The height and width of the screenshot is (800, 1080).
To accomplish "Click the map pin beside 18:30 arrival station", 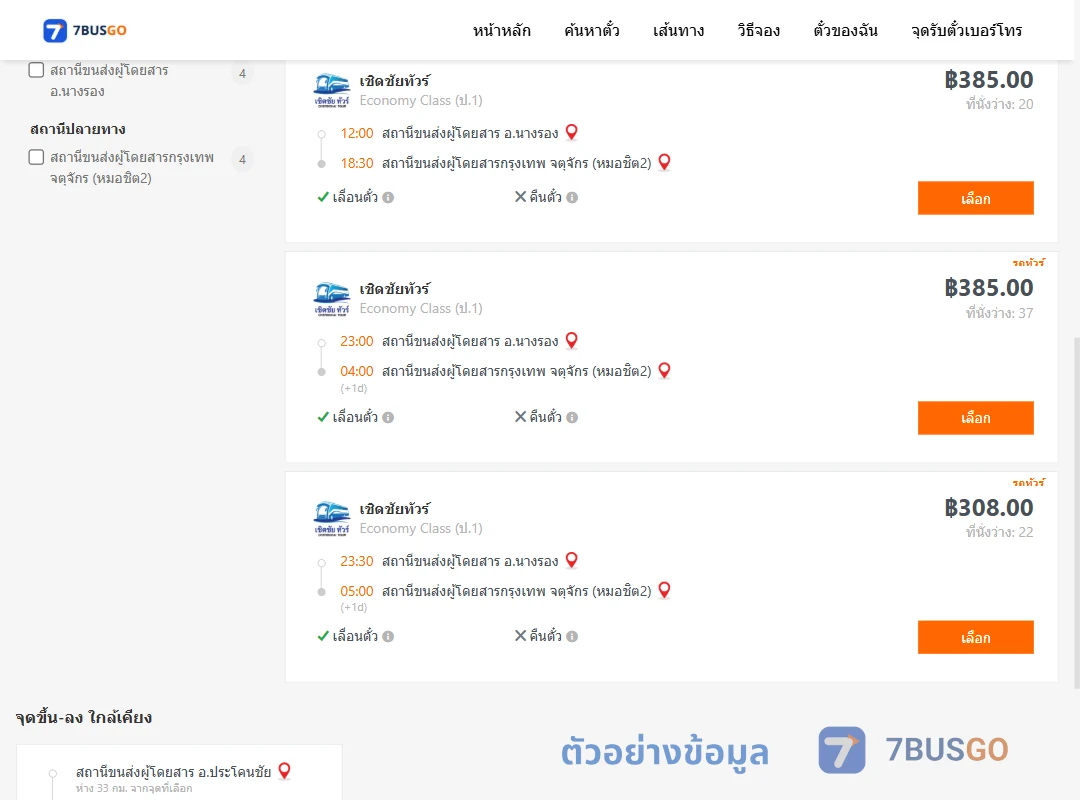I will click(x=665, y=163).
